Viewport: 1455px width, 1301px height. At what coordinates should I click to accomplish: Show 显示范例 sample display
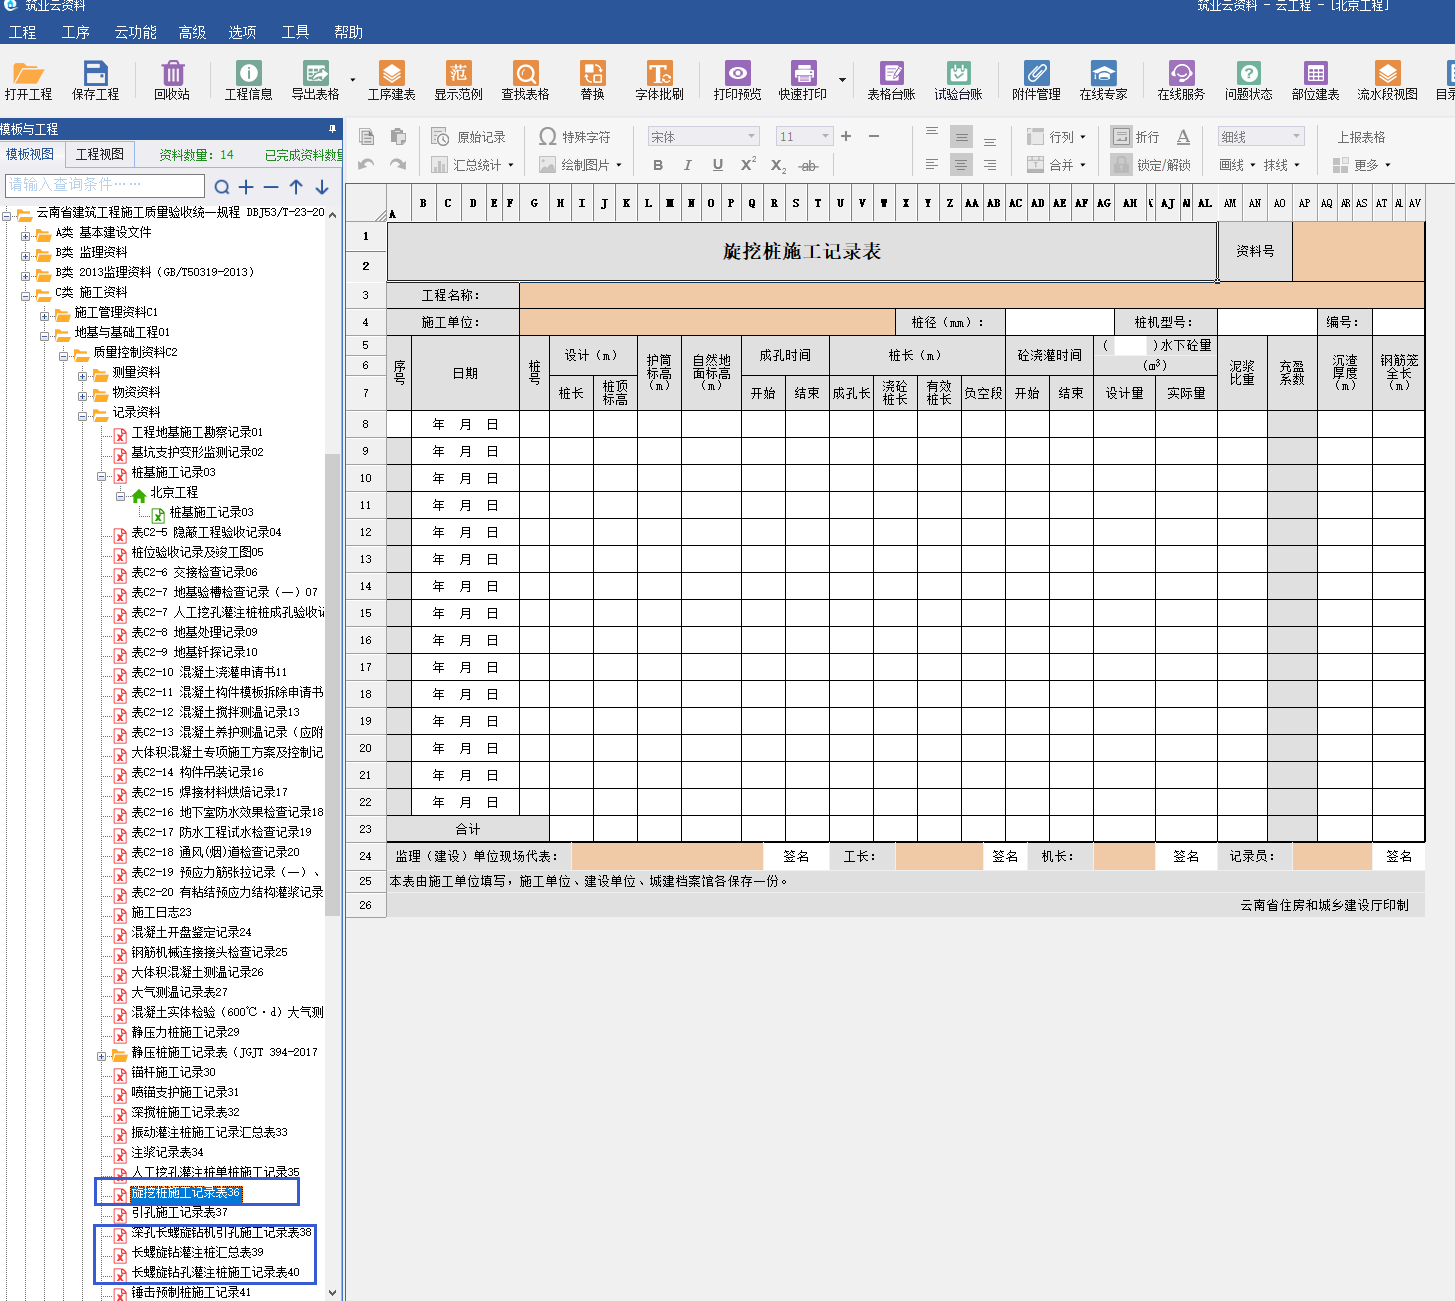[x=458, y=80]
